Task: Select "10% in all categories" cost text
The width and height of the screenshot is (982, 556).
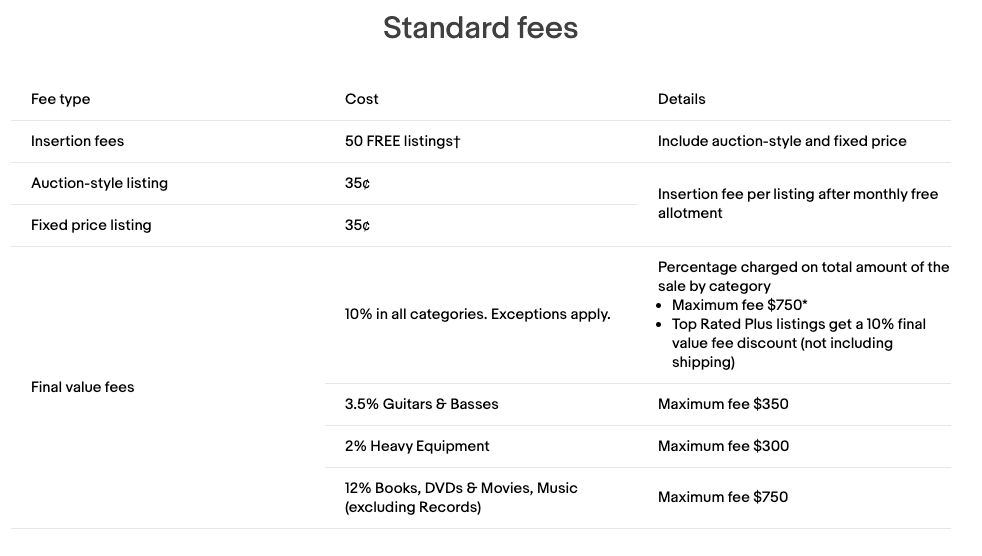Action: click(477, 314)
